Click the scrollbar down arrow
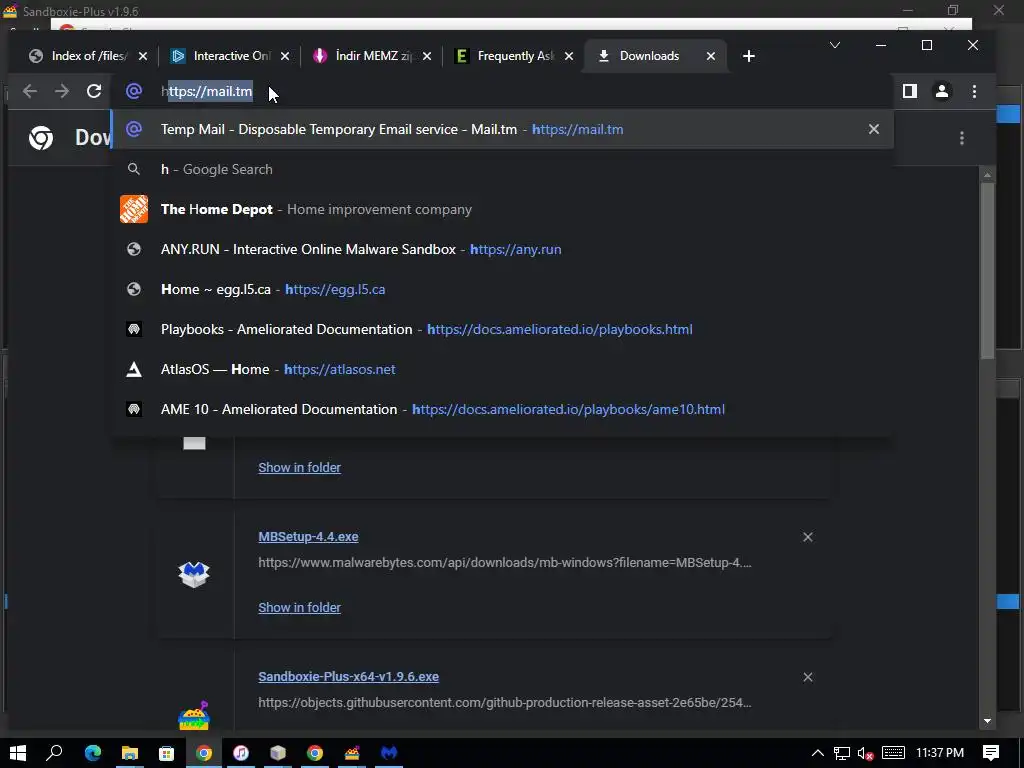The image size is (1024, 768). pos(987,721)
